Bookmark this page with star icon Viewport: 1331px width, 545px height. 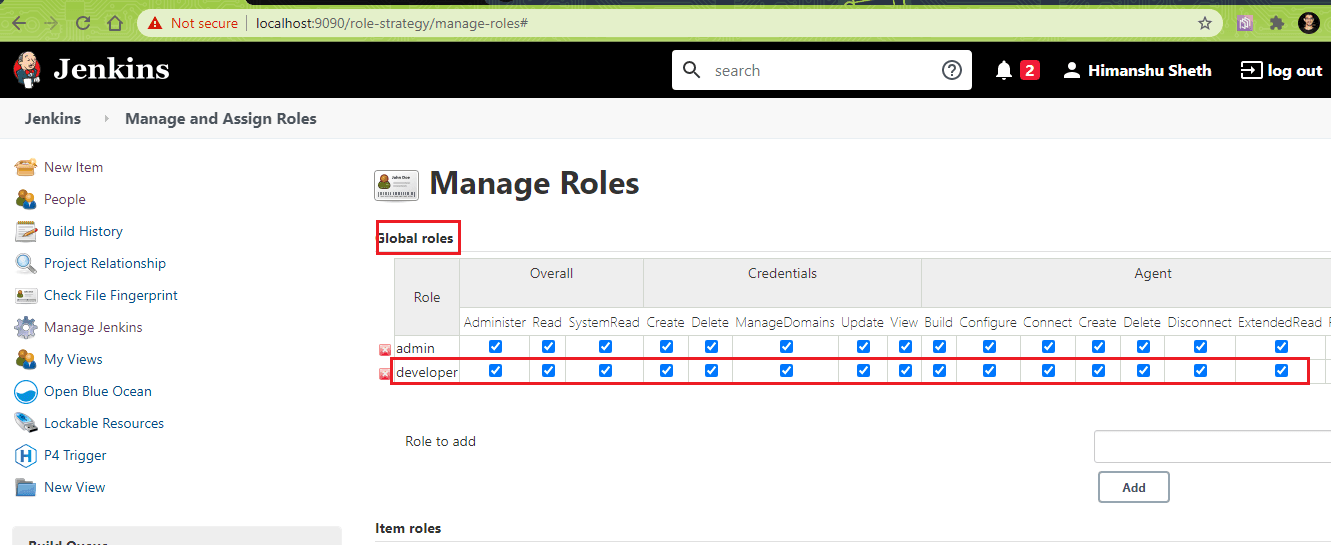[x=1205, y=22]
